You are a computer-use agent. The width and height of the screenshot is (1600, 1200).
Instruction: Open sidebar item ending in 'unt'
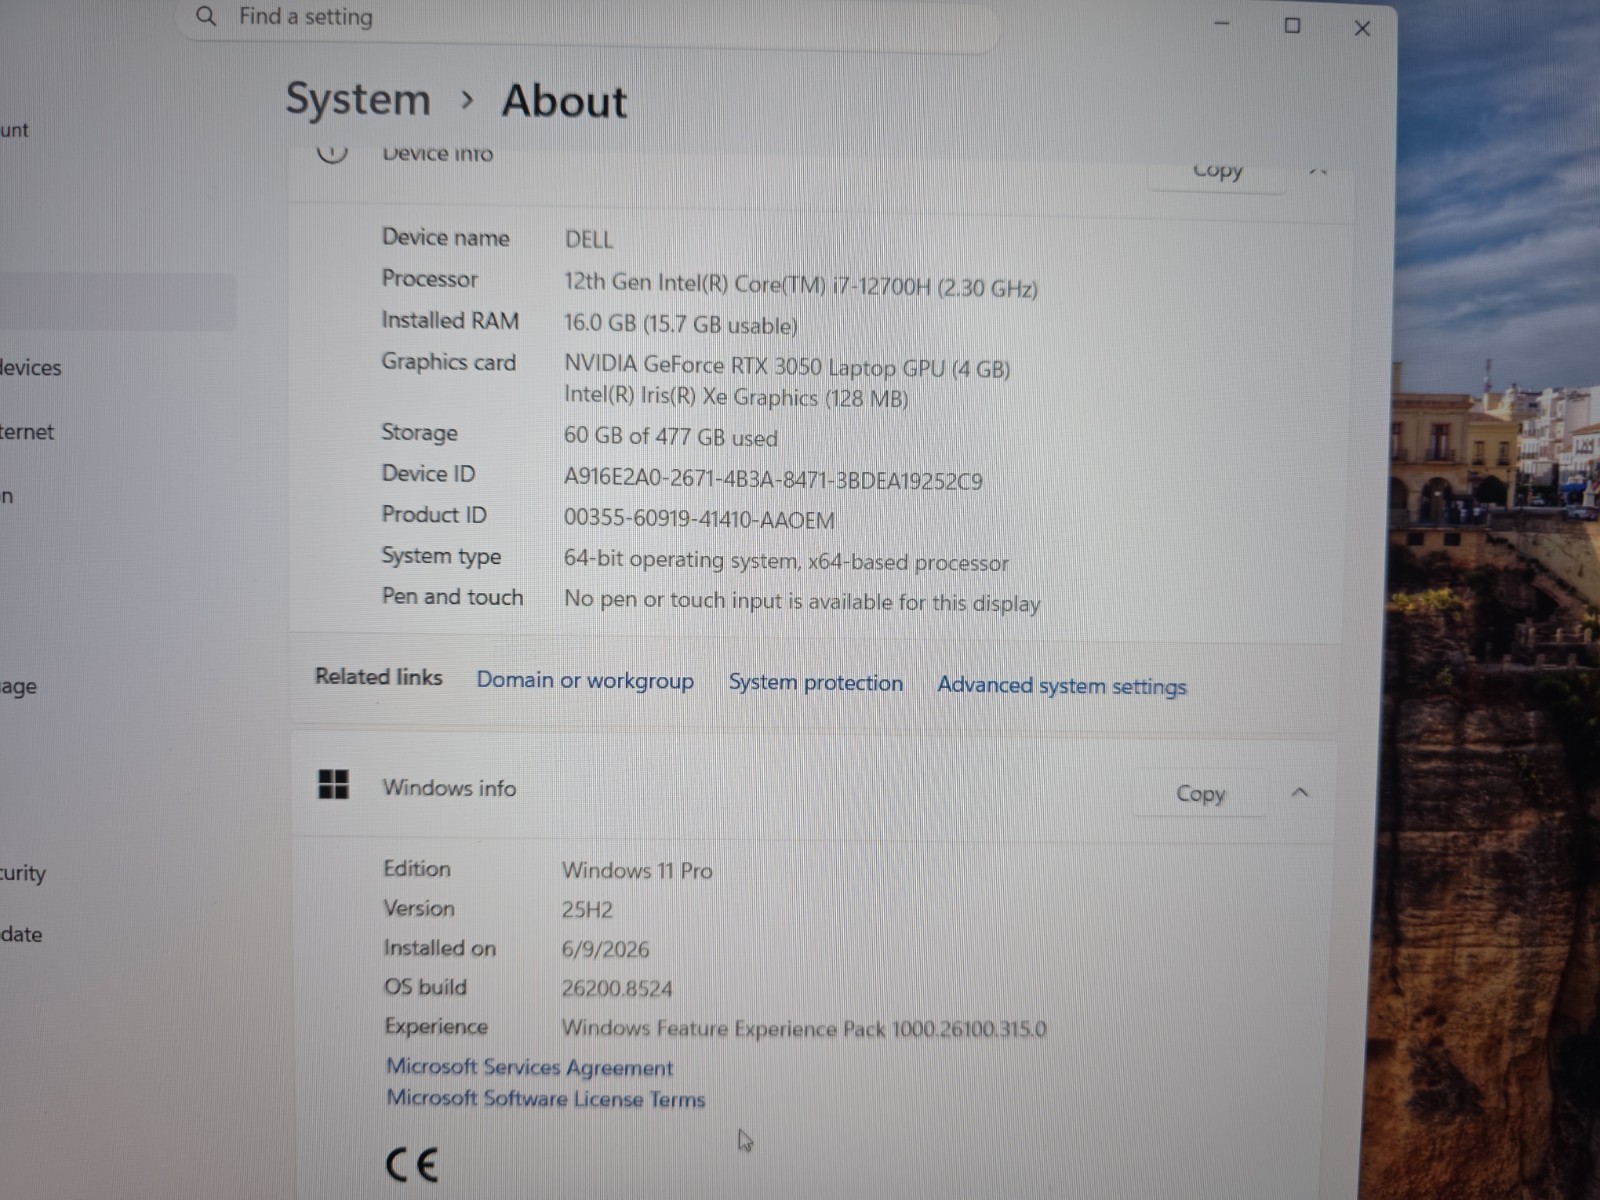pyautogui.click(x=14, y=130)
